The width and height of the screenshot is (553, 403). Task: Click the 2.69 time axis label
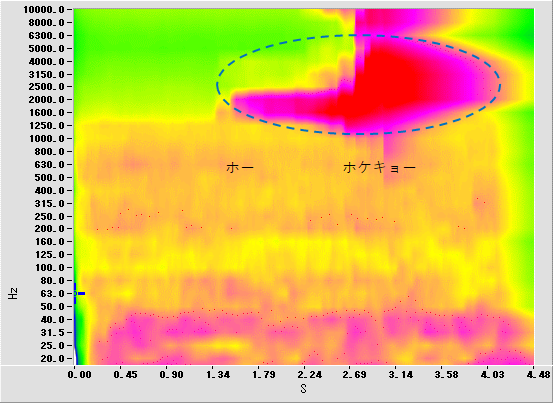[355, 374]
